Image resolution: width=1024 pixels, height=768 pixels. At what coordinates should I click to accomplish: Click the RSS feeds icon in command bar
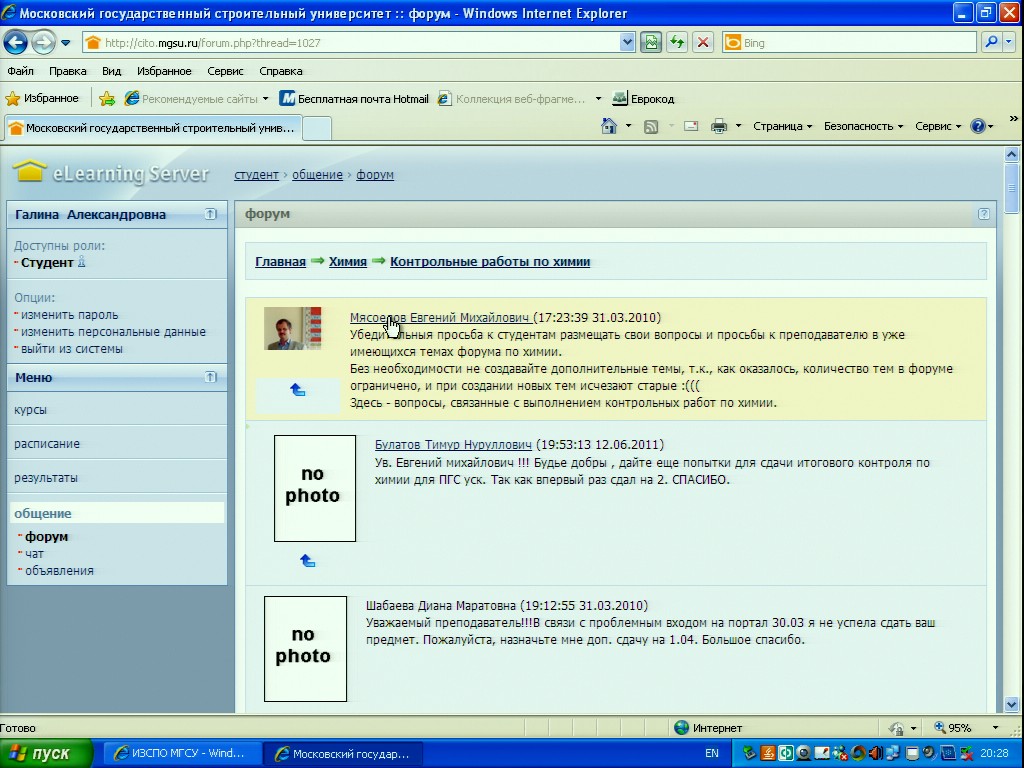tap(650, 127)
